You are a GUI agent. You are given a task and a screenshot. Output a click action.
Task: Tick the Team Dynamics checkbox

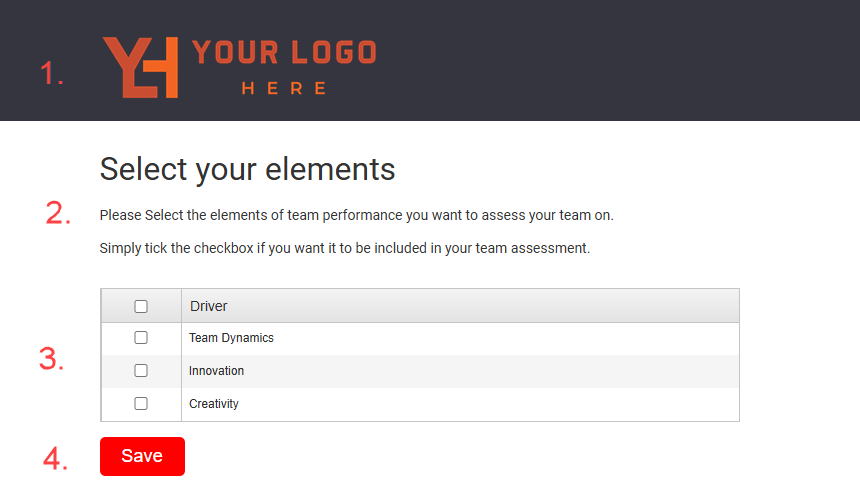tap(141, 338)
